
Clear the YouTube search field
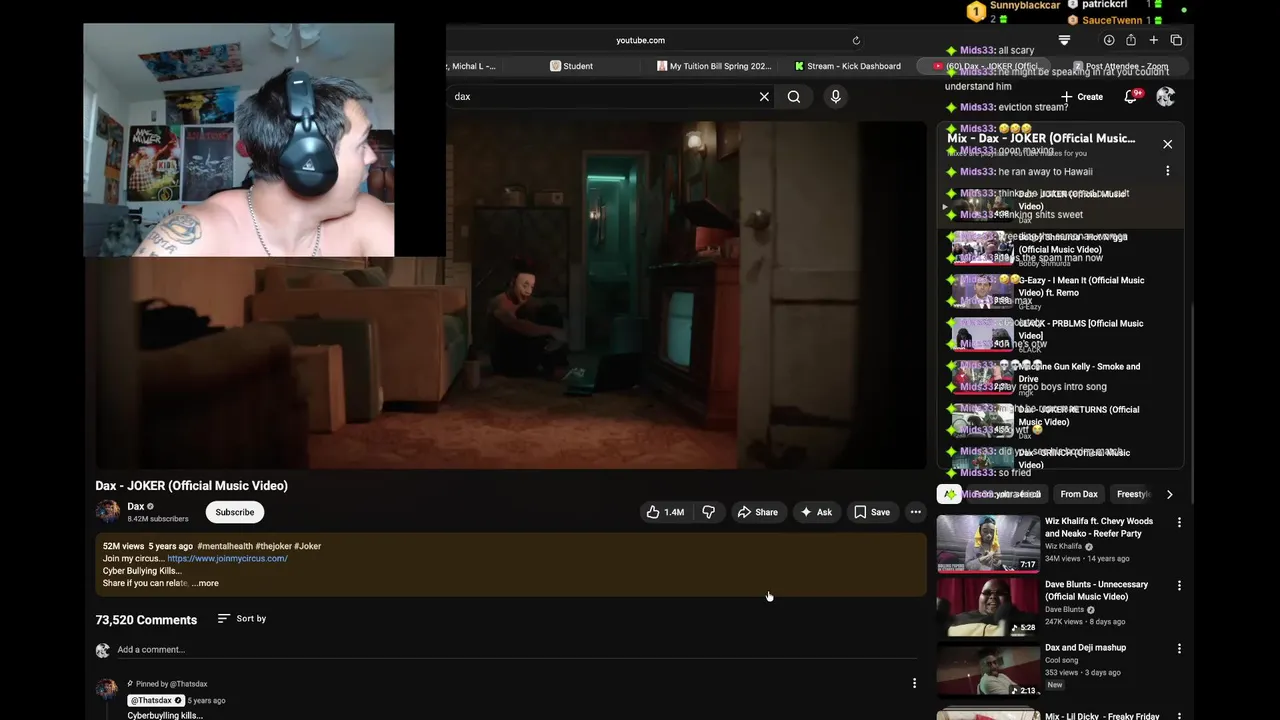tap(764, 97)
